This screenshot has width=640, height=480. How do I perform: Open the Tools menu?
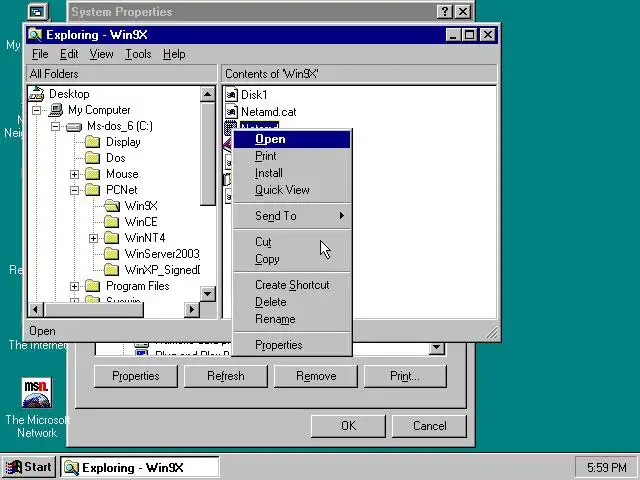138,54
